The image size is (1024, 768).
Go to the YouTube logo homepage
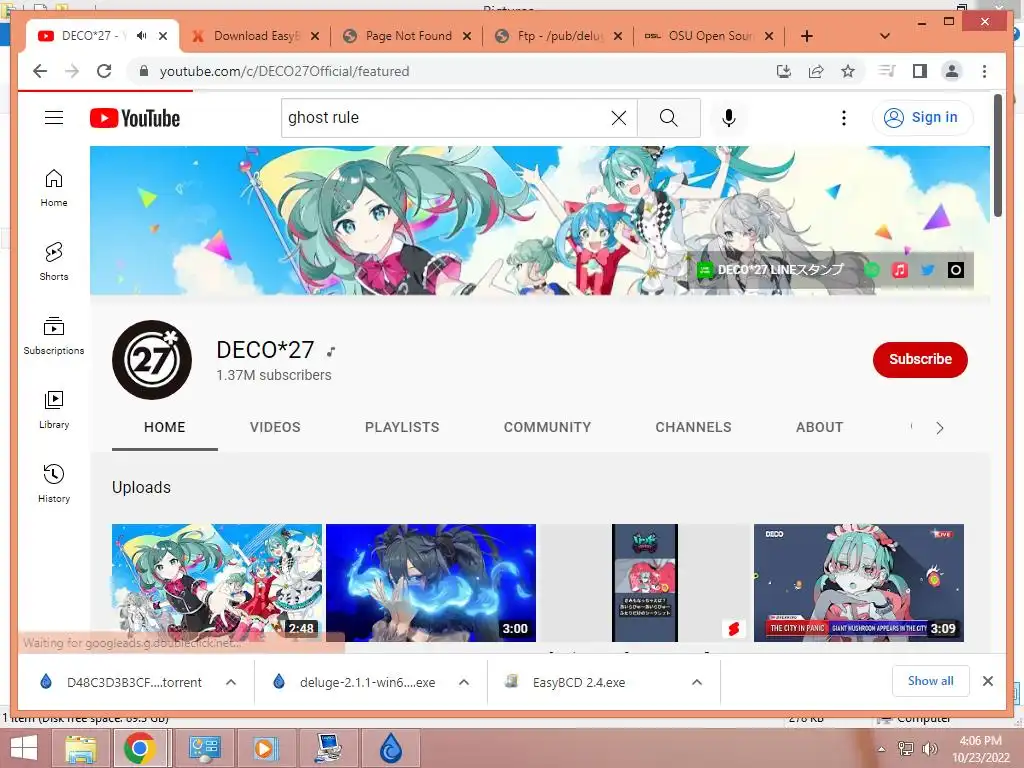pos(135,118)
